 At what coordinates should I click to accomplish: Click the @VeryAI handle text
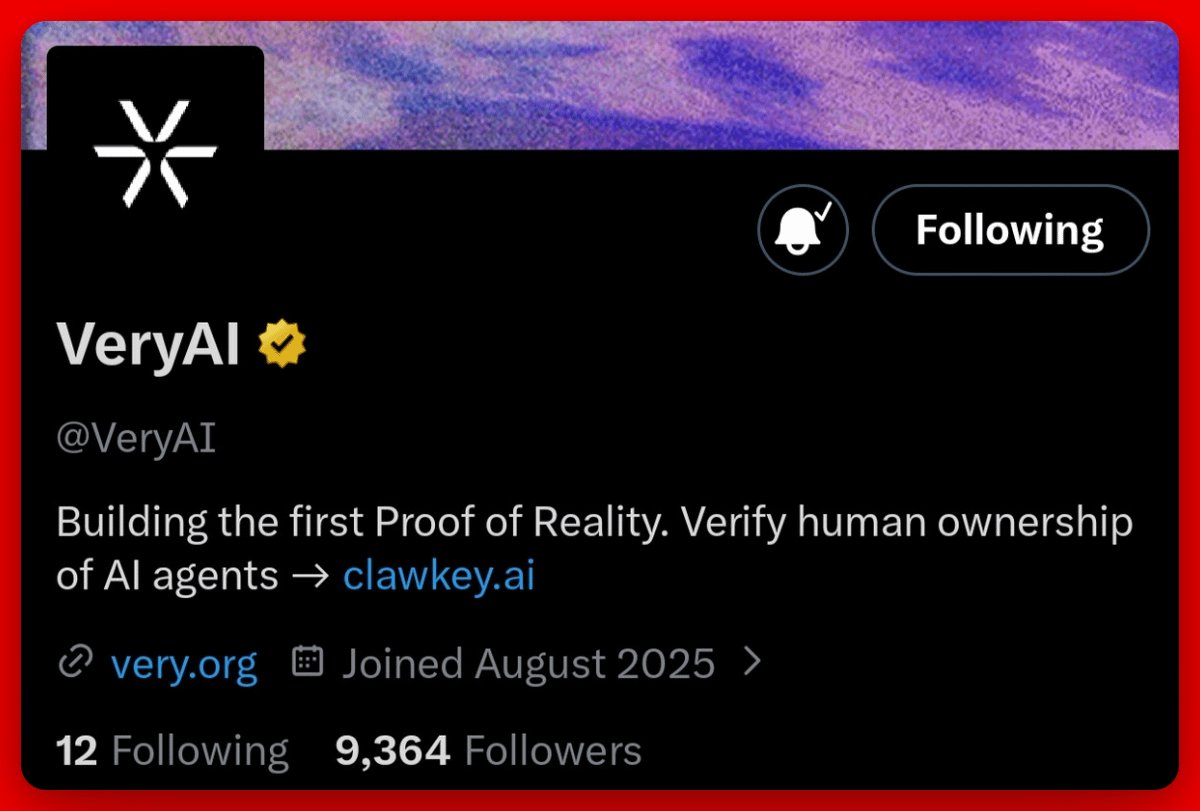136,440
